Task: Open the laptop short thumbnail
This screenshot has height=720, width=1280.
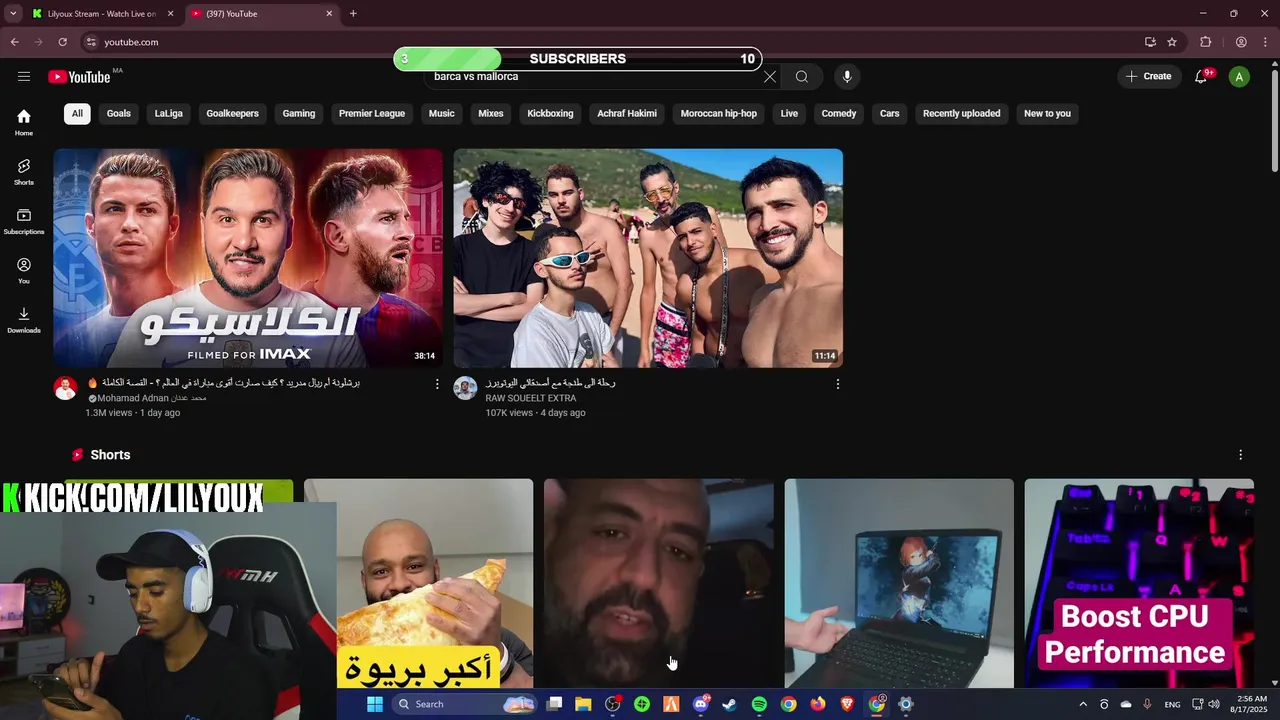Action: [x=899, y=583]
